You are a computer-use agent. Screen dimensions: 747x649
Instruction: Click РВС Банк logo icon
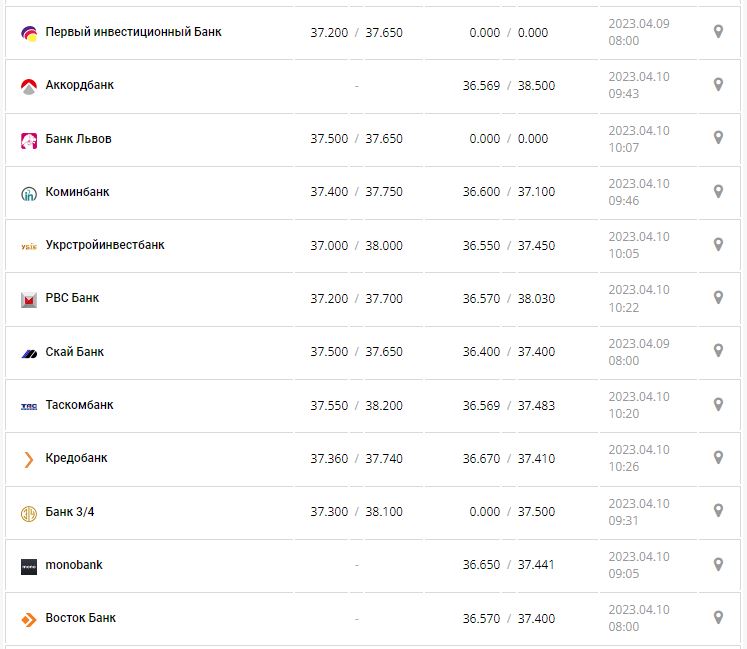pyautogui.click(x=29, y=299)
